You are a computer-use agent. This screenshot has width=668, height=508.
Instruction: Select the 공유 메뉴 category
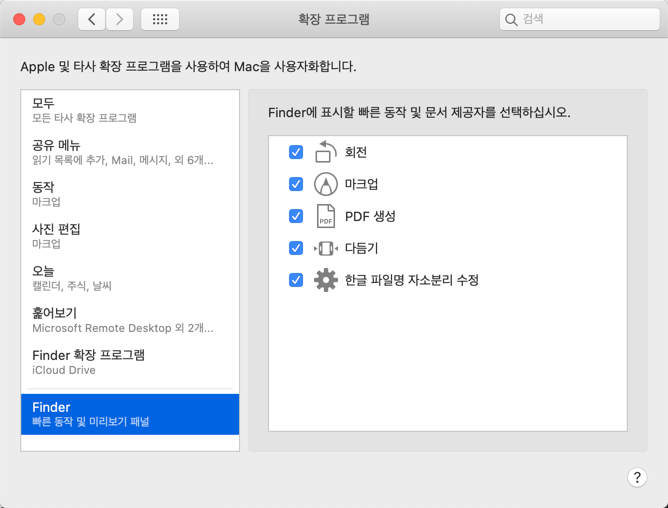[130, 152]
